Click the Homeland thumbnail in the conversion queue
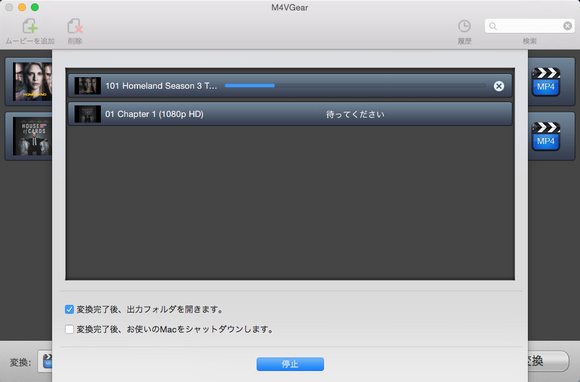Image resolution: width=580 pixels, height=382 pixels. 88,86
